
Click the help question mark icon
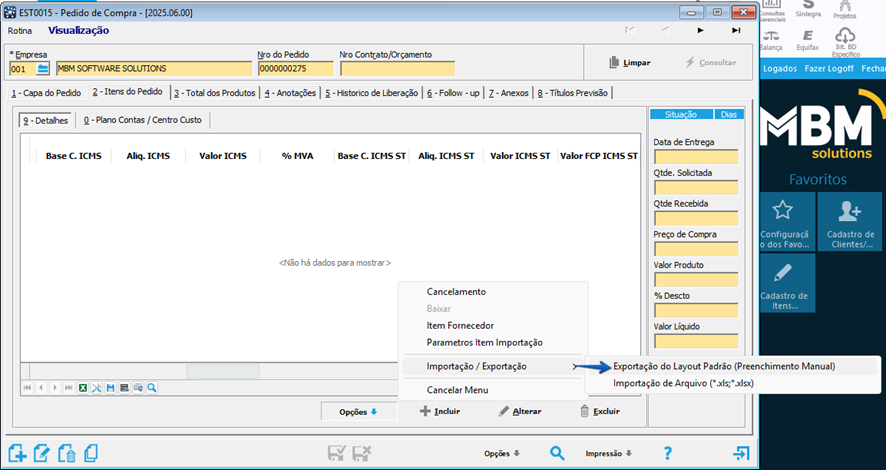[667, 453]
